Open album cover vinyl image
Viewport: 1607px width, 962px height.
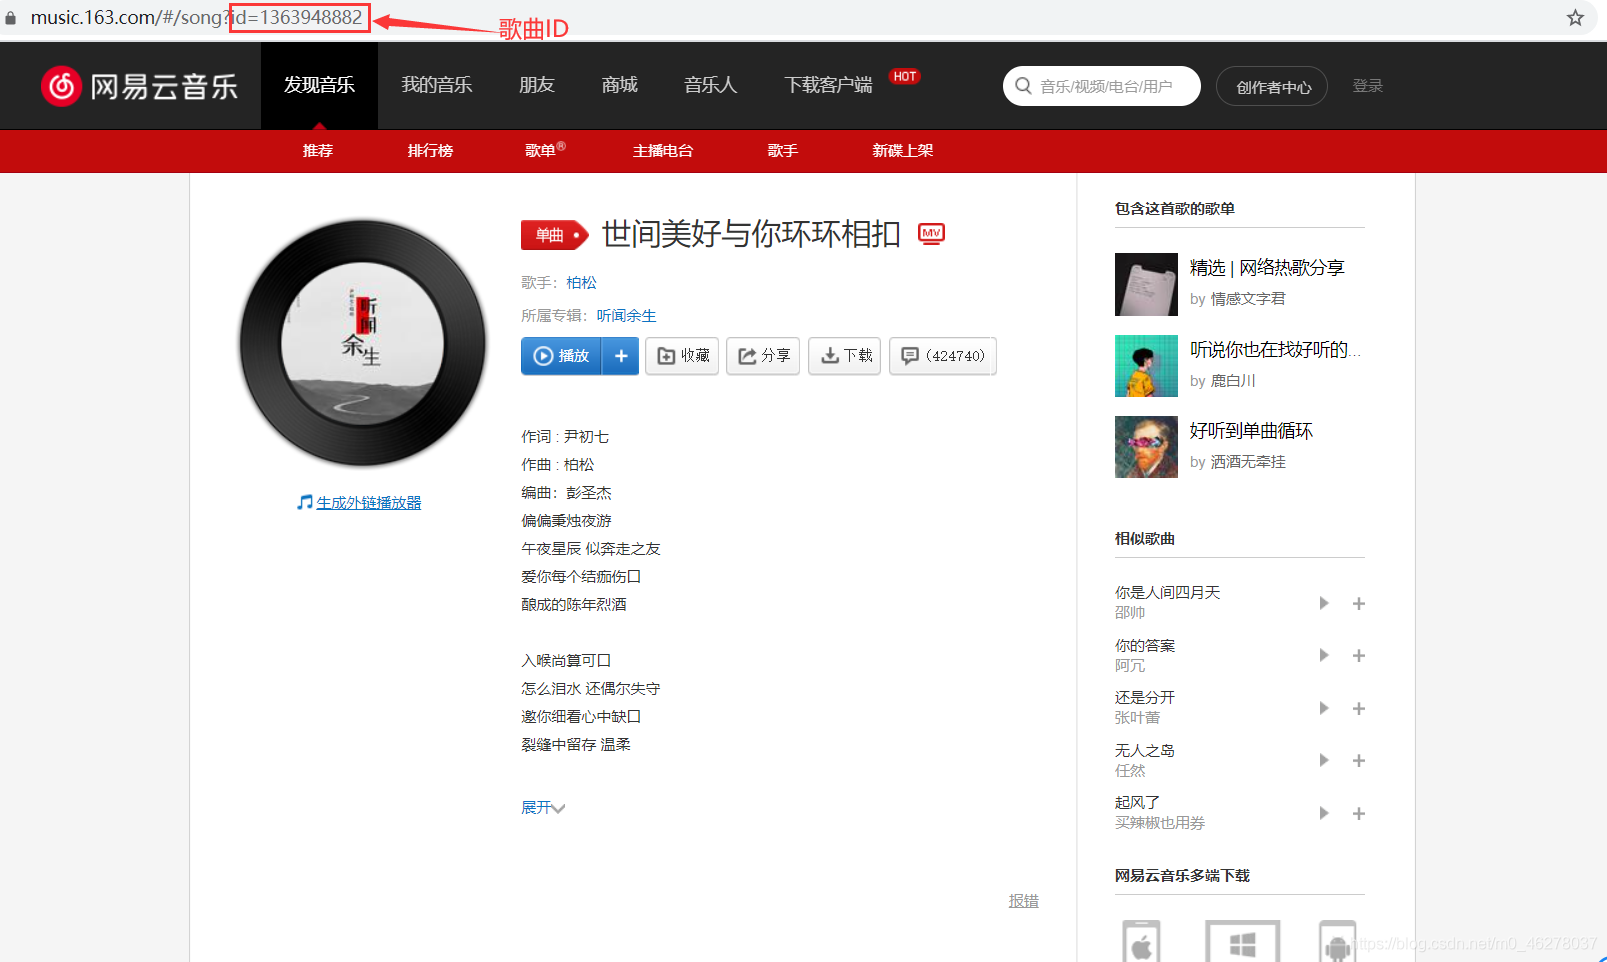tap(362, 343)
